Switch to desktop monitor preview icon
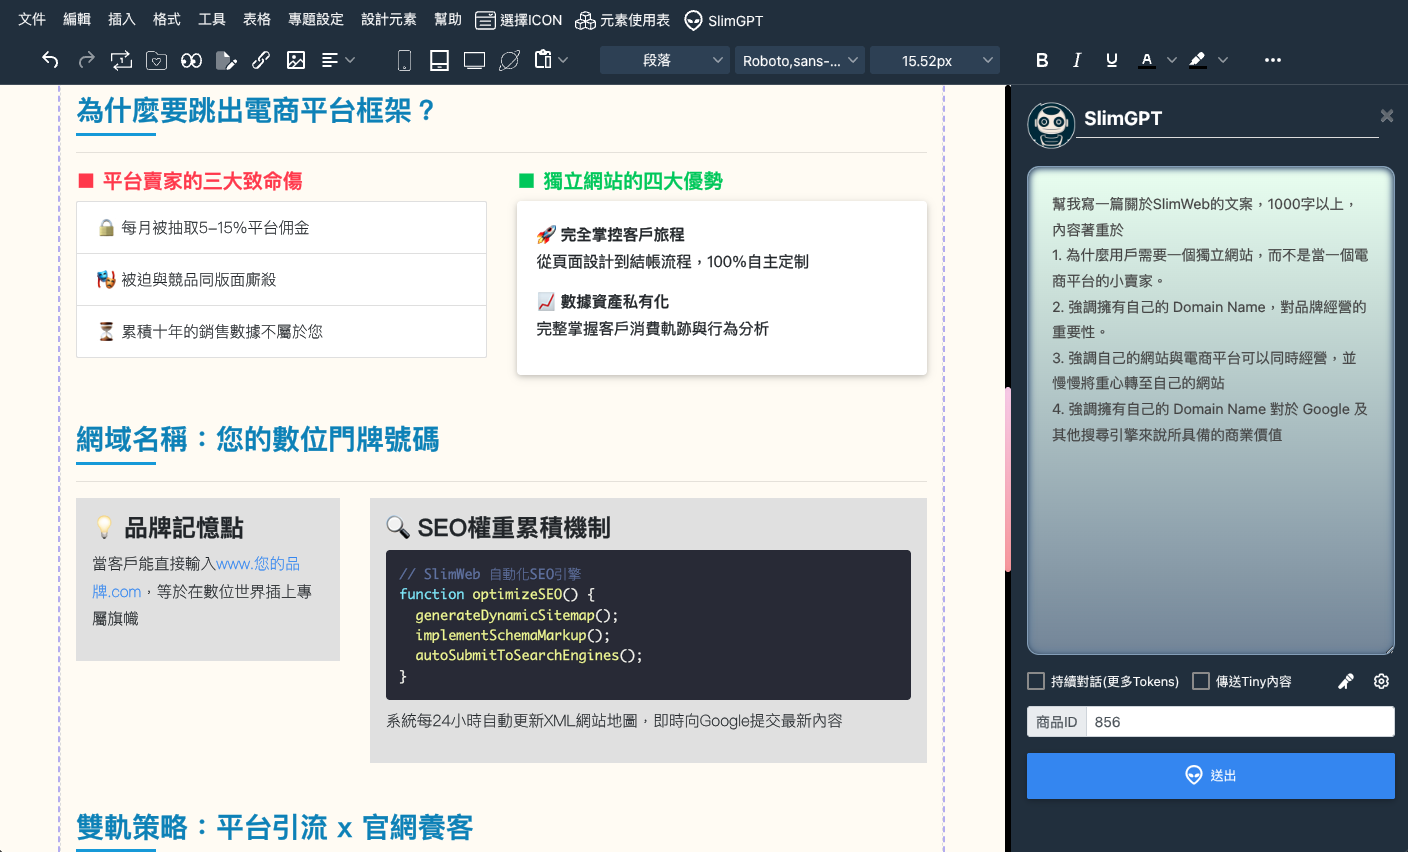This screenshot has width=1408, height=852. point(474,61)
